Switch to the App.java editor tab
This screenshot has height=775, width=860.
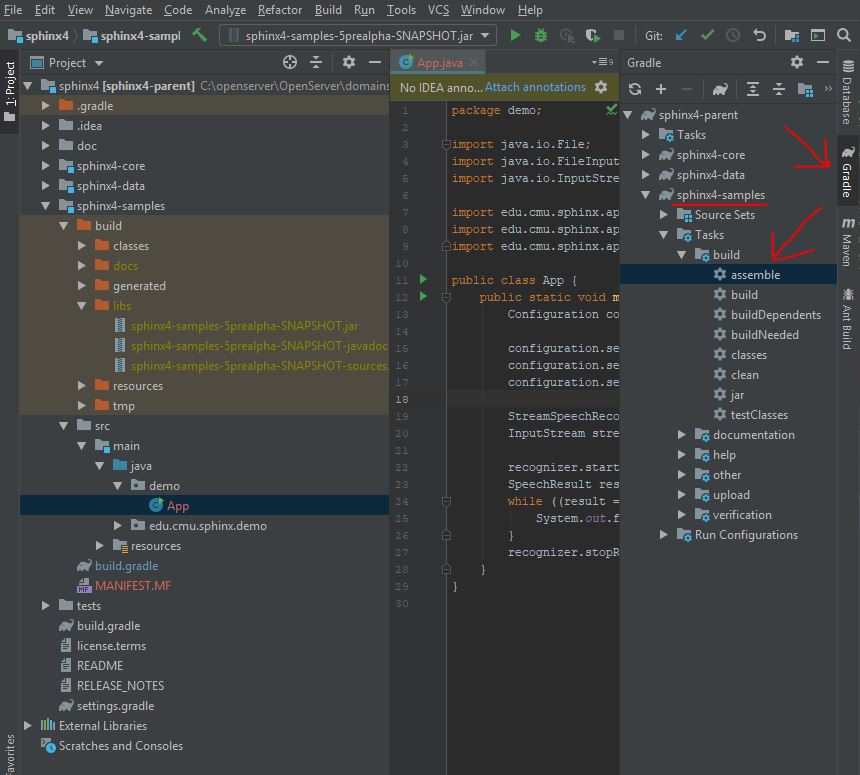(x=439, y=61)
